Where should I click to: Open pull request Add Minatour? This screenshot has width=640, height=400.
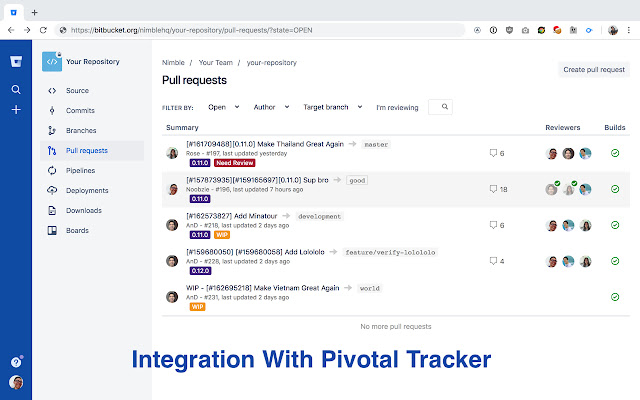click(x=231, y=216)
